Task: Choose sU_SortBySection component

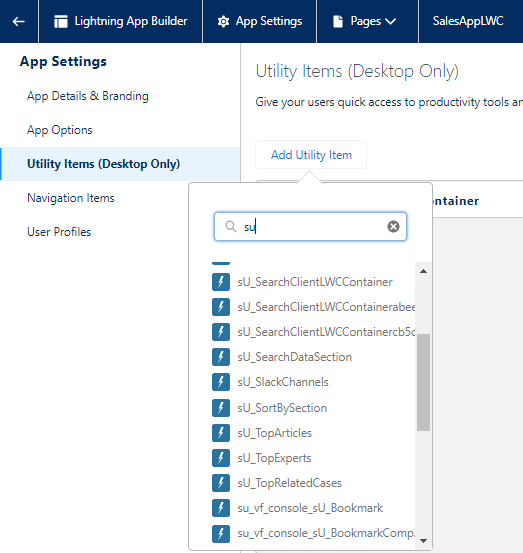Action: point(282,408)
